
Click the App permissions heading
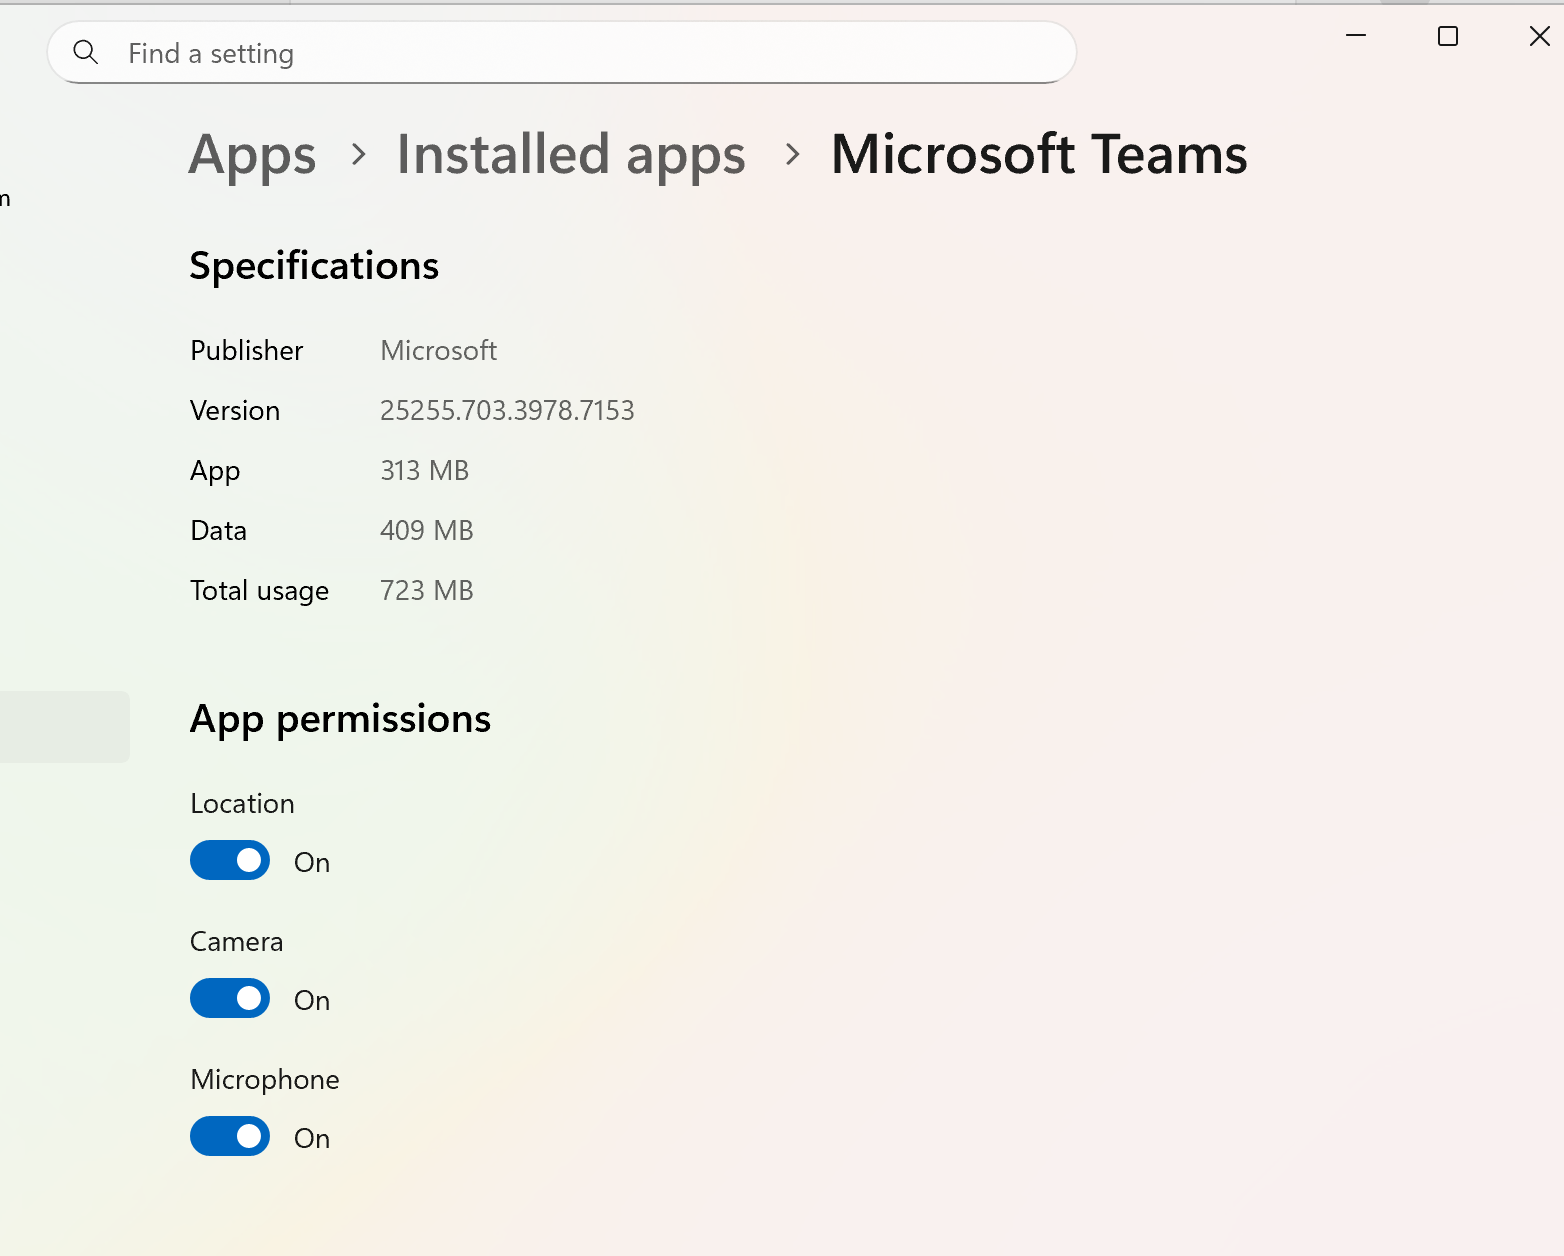click(x=340, y=720)
